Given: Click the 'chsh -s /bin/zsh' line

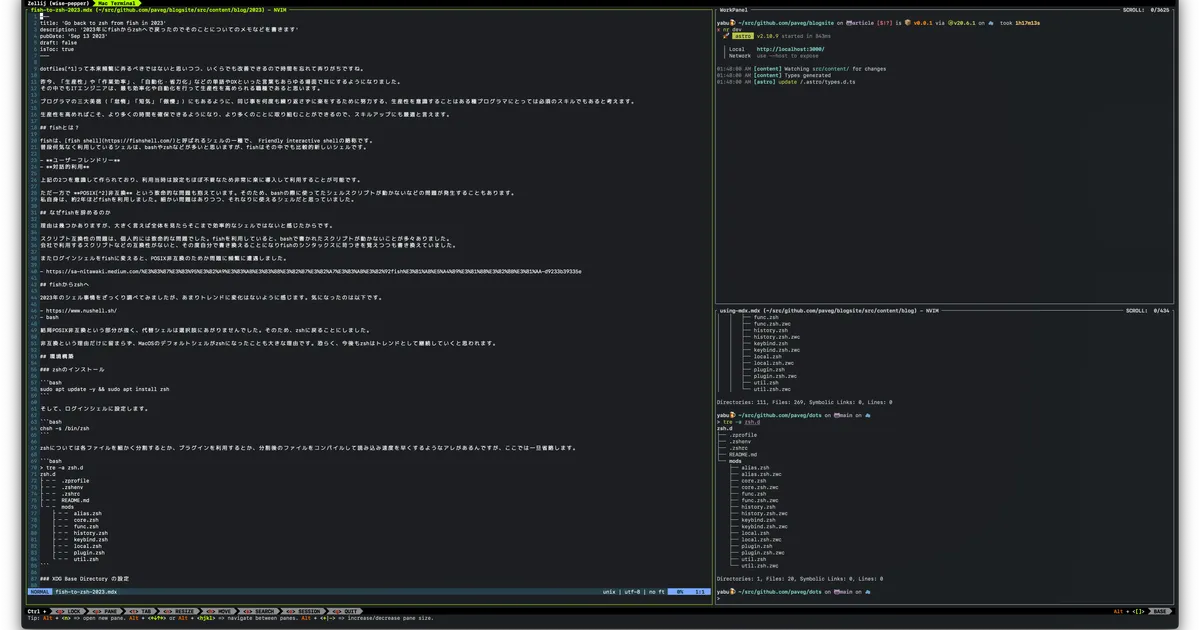Looking at the screenshot, I should (65, 428).
